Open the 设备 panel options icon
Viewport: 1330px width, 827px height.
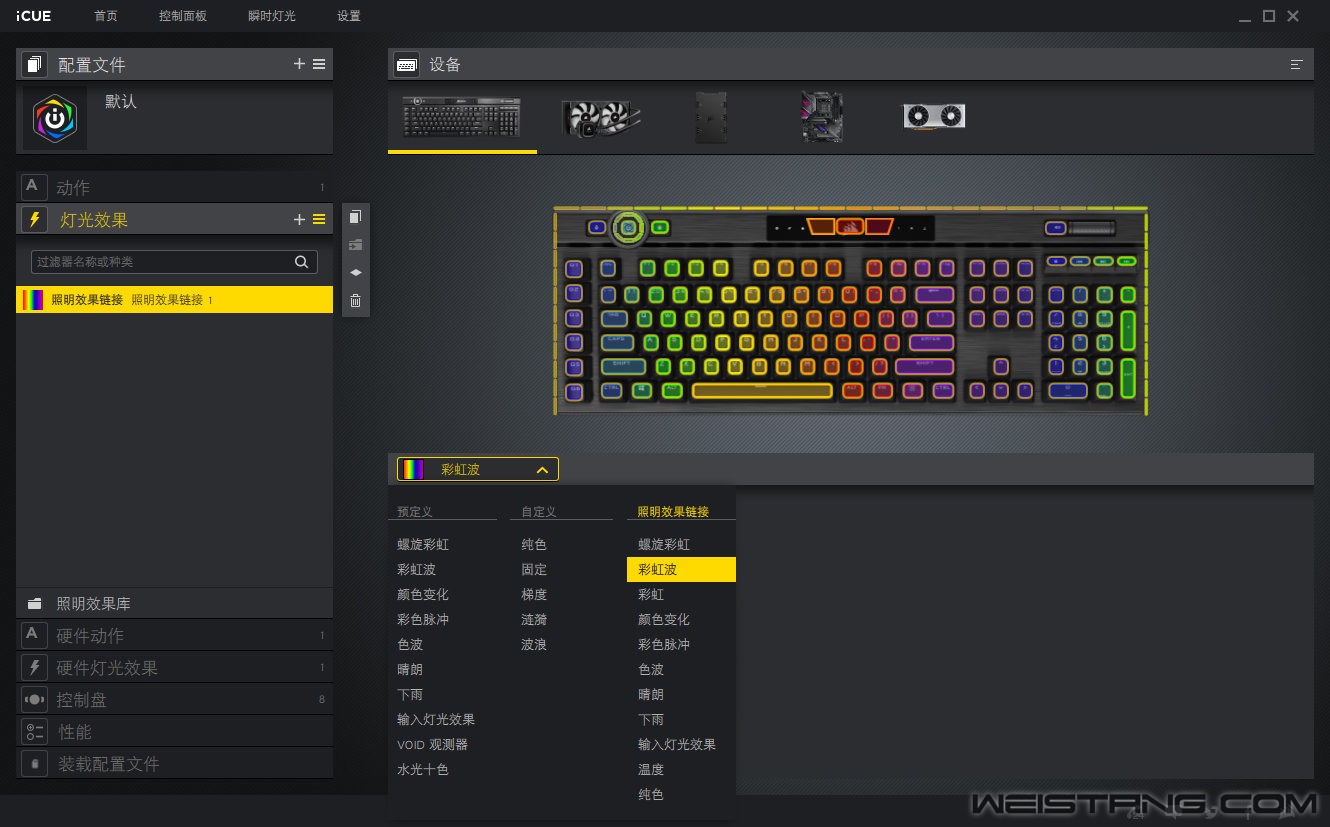[1297, 64]
